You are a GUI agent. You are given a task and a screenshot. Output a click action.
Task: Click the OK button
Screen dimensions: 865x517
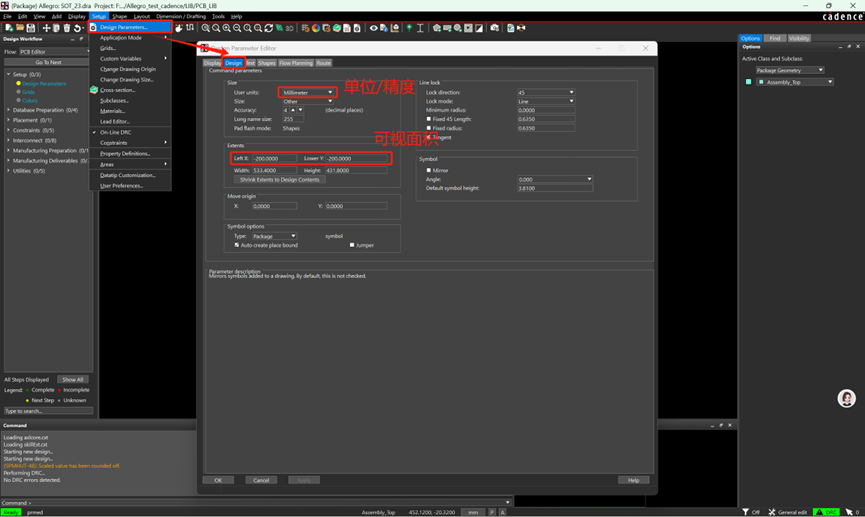218,480
